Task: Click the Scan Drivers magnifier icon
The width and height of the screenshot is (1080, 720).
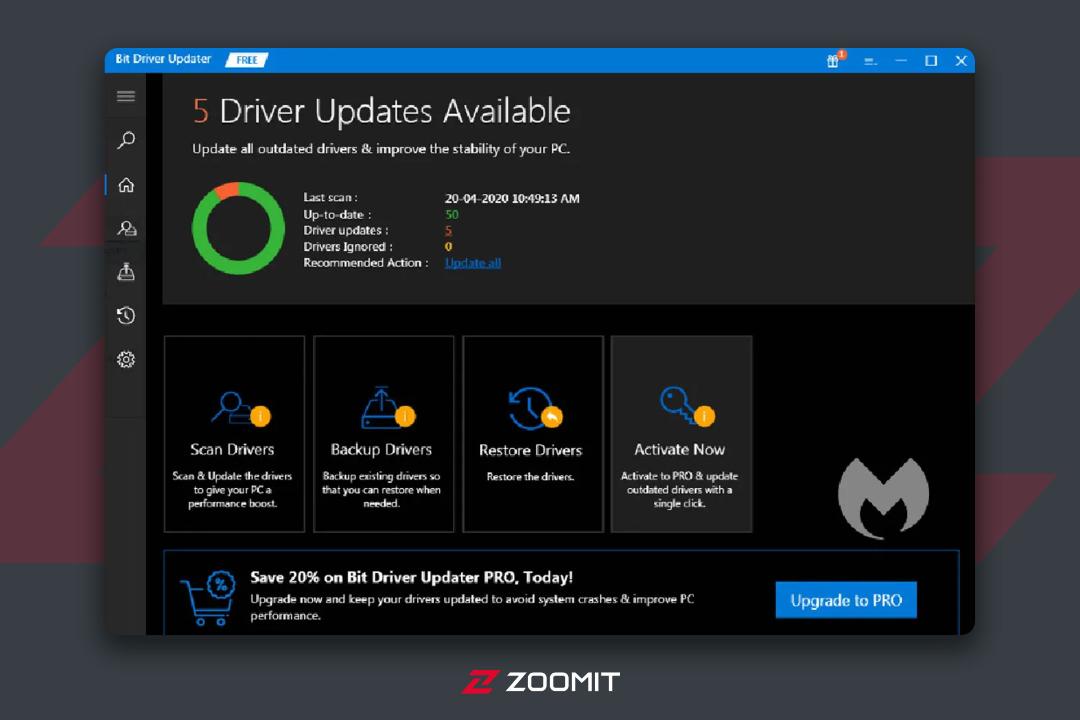Action: (240, 409)
